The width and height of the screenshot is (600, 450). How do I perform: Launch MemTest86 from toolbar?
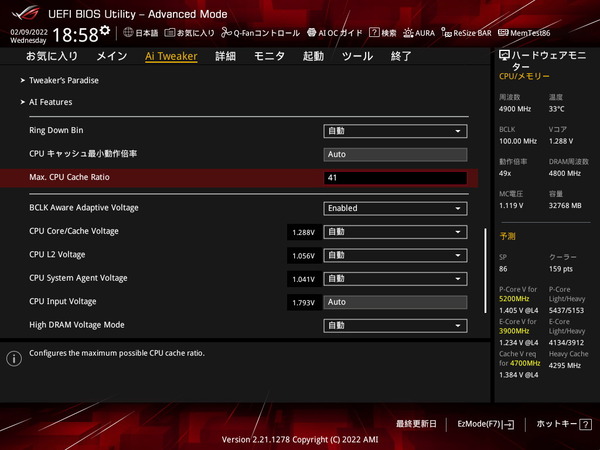504,32
